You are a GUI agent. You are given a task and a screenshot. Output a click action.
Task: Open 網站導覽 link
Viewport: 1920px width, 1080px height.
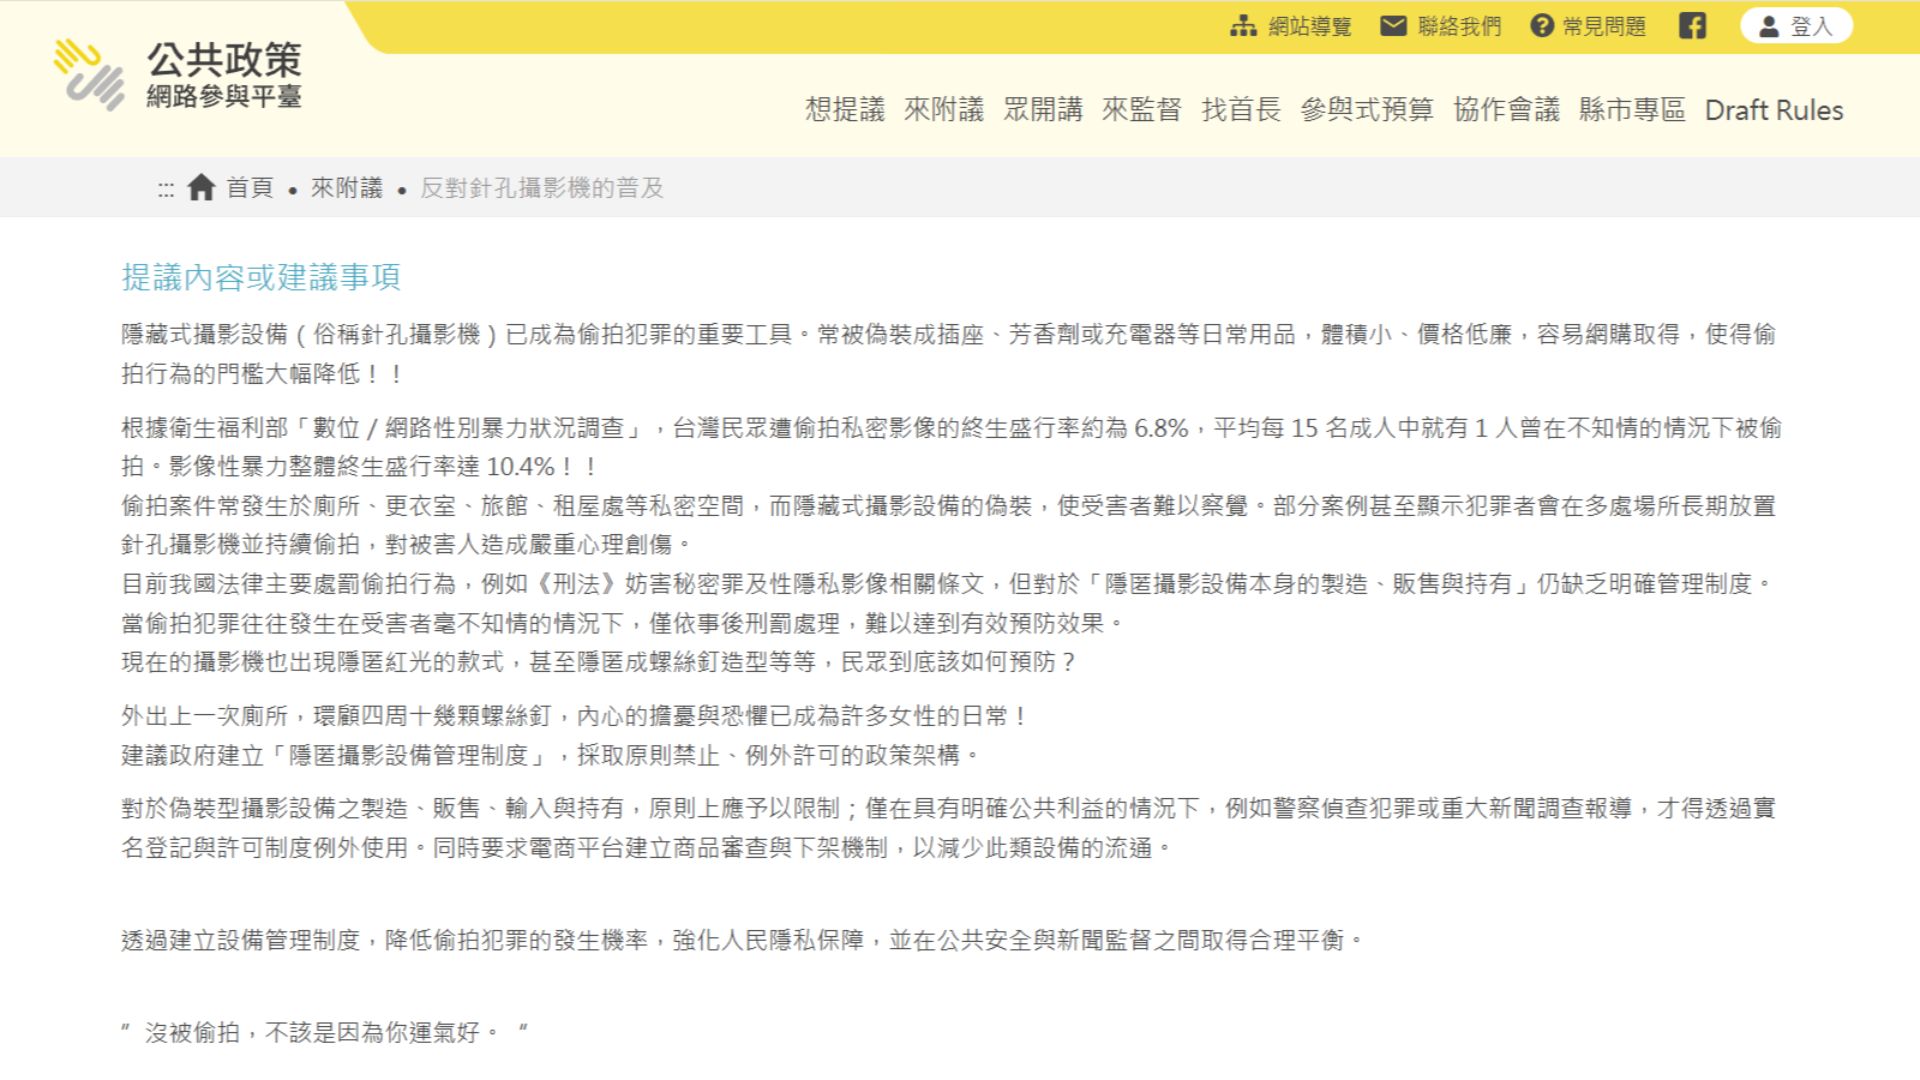pyautogui.click(x=1309, y=27)
